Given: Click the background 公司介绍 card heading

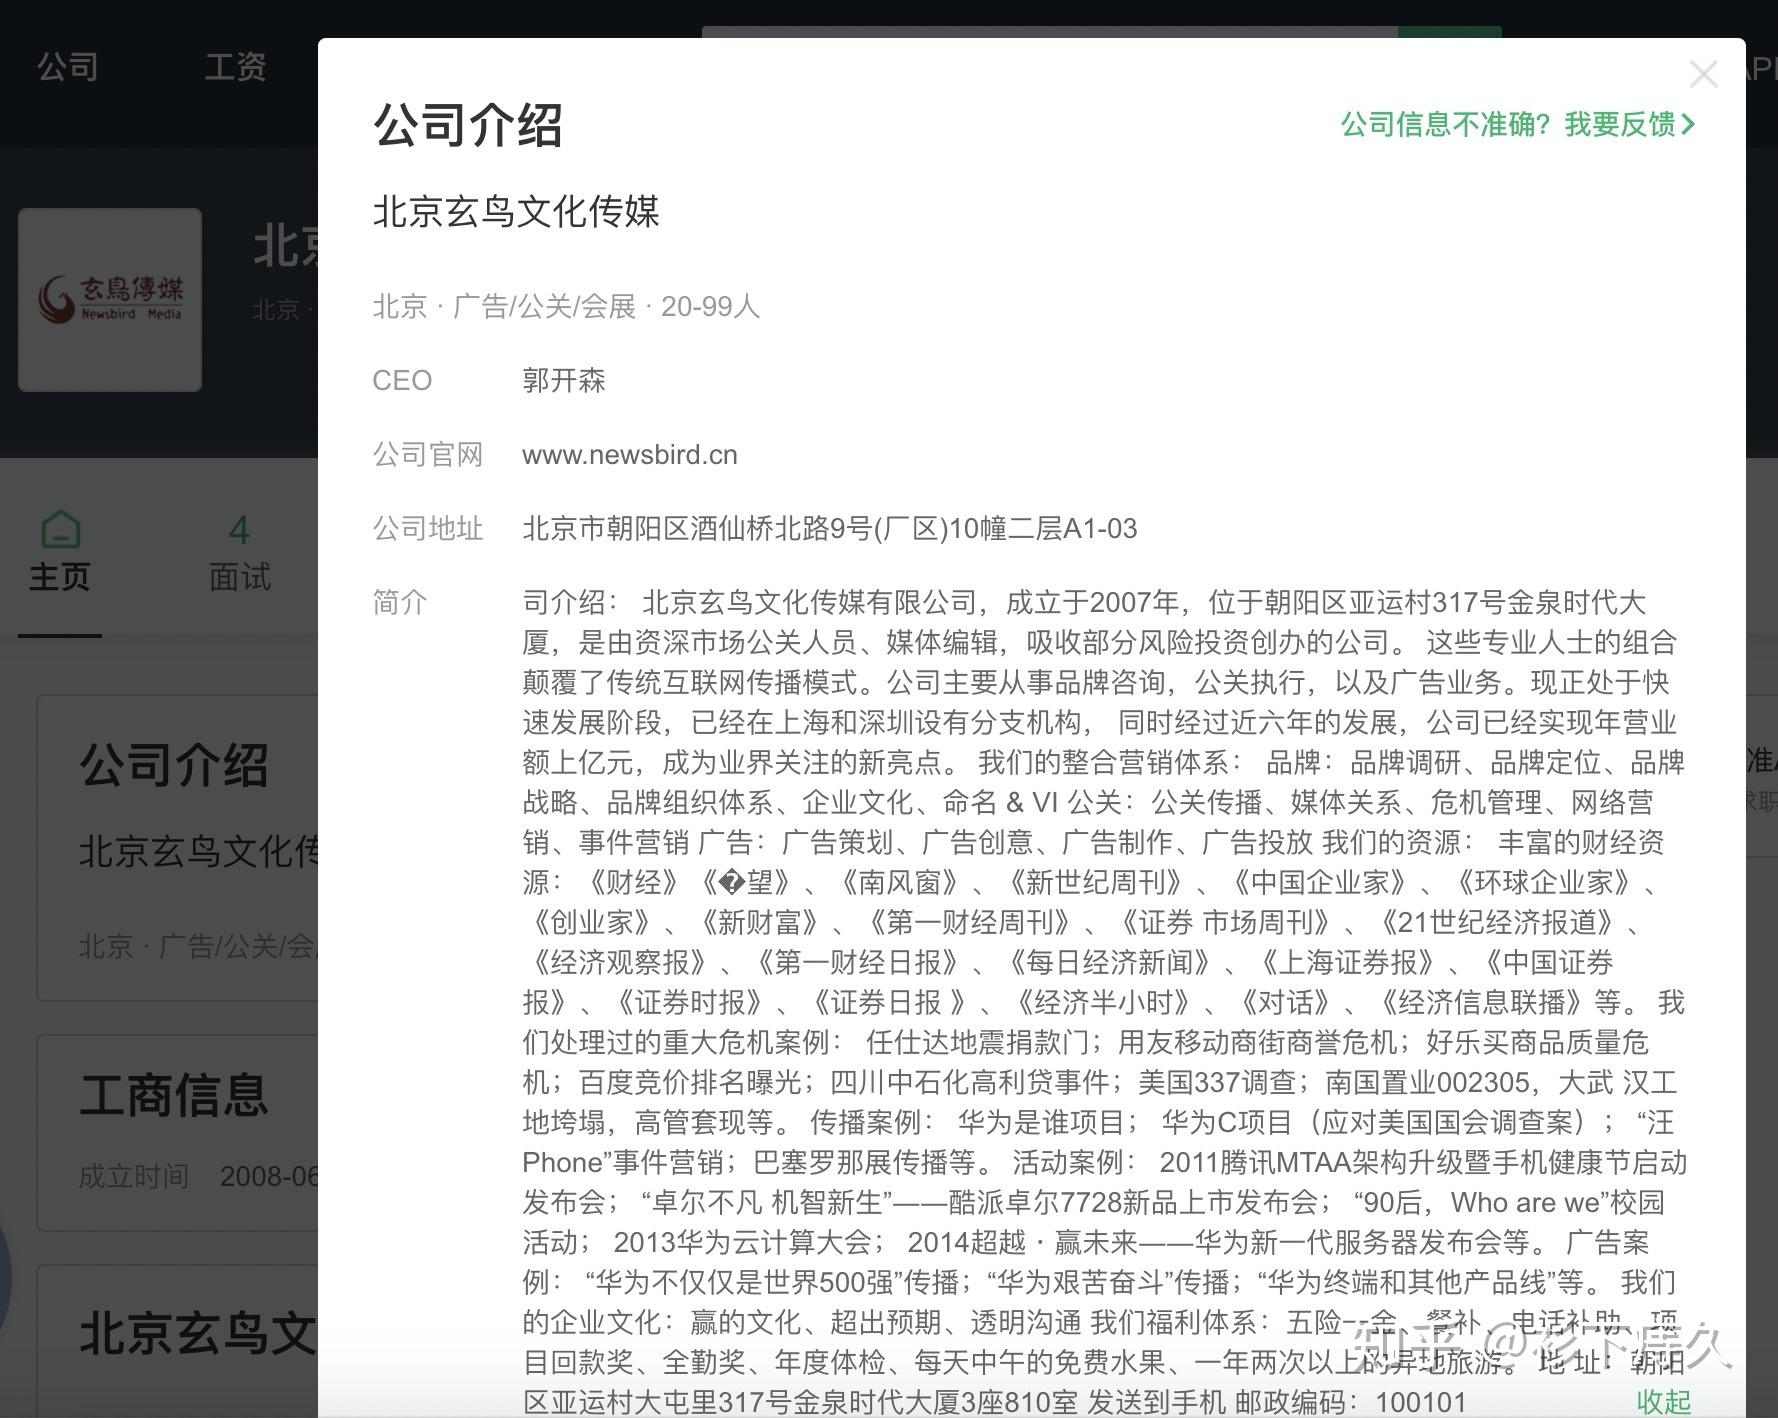Looking at the screenshot, I should click(174, 765).
